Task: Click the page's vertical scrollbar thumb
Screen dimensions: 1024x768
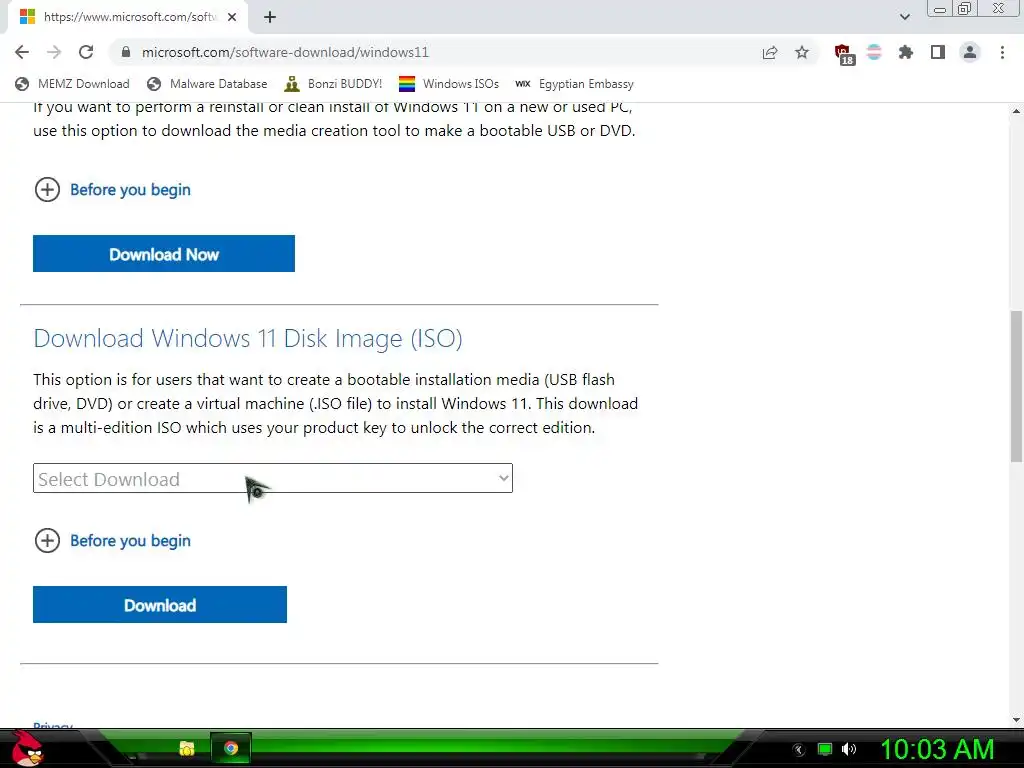Action: (x=1016, y=387)
